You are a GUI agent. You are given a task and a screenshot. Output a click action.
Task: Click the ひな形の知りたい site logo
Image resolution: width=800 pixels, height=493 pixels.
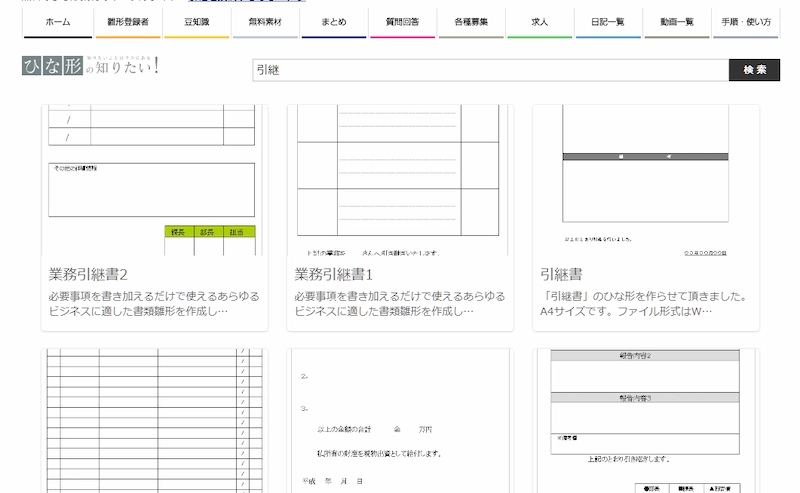90,67
